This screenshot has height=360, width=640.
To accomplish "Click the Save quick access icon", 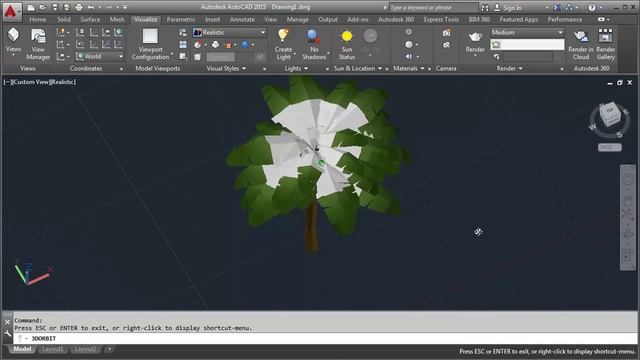I will click(x=55, y=7).
